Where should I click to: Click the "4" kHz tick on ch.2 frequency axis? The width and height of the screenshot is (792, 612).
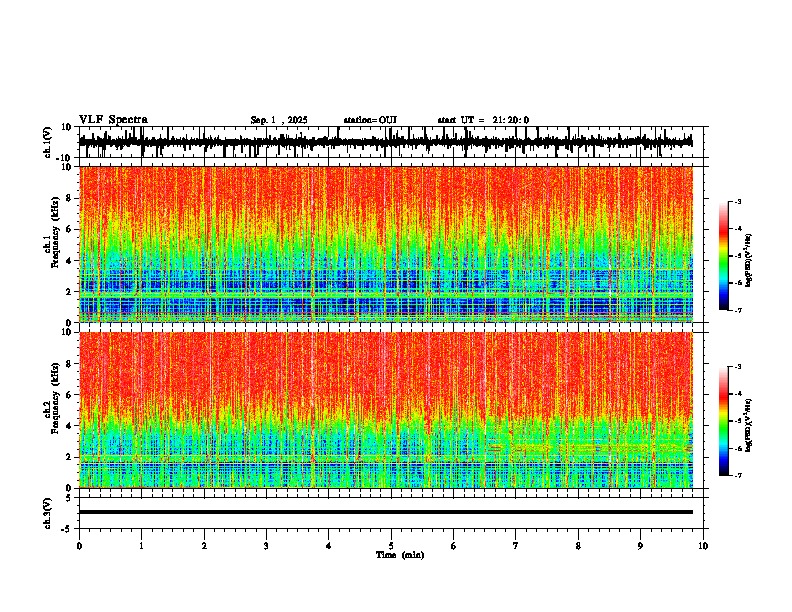[70, 426]
